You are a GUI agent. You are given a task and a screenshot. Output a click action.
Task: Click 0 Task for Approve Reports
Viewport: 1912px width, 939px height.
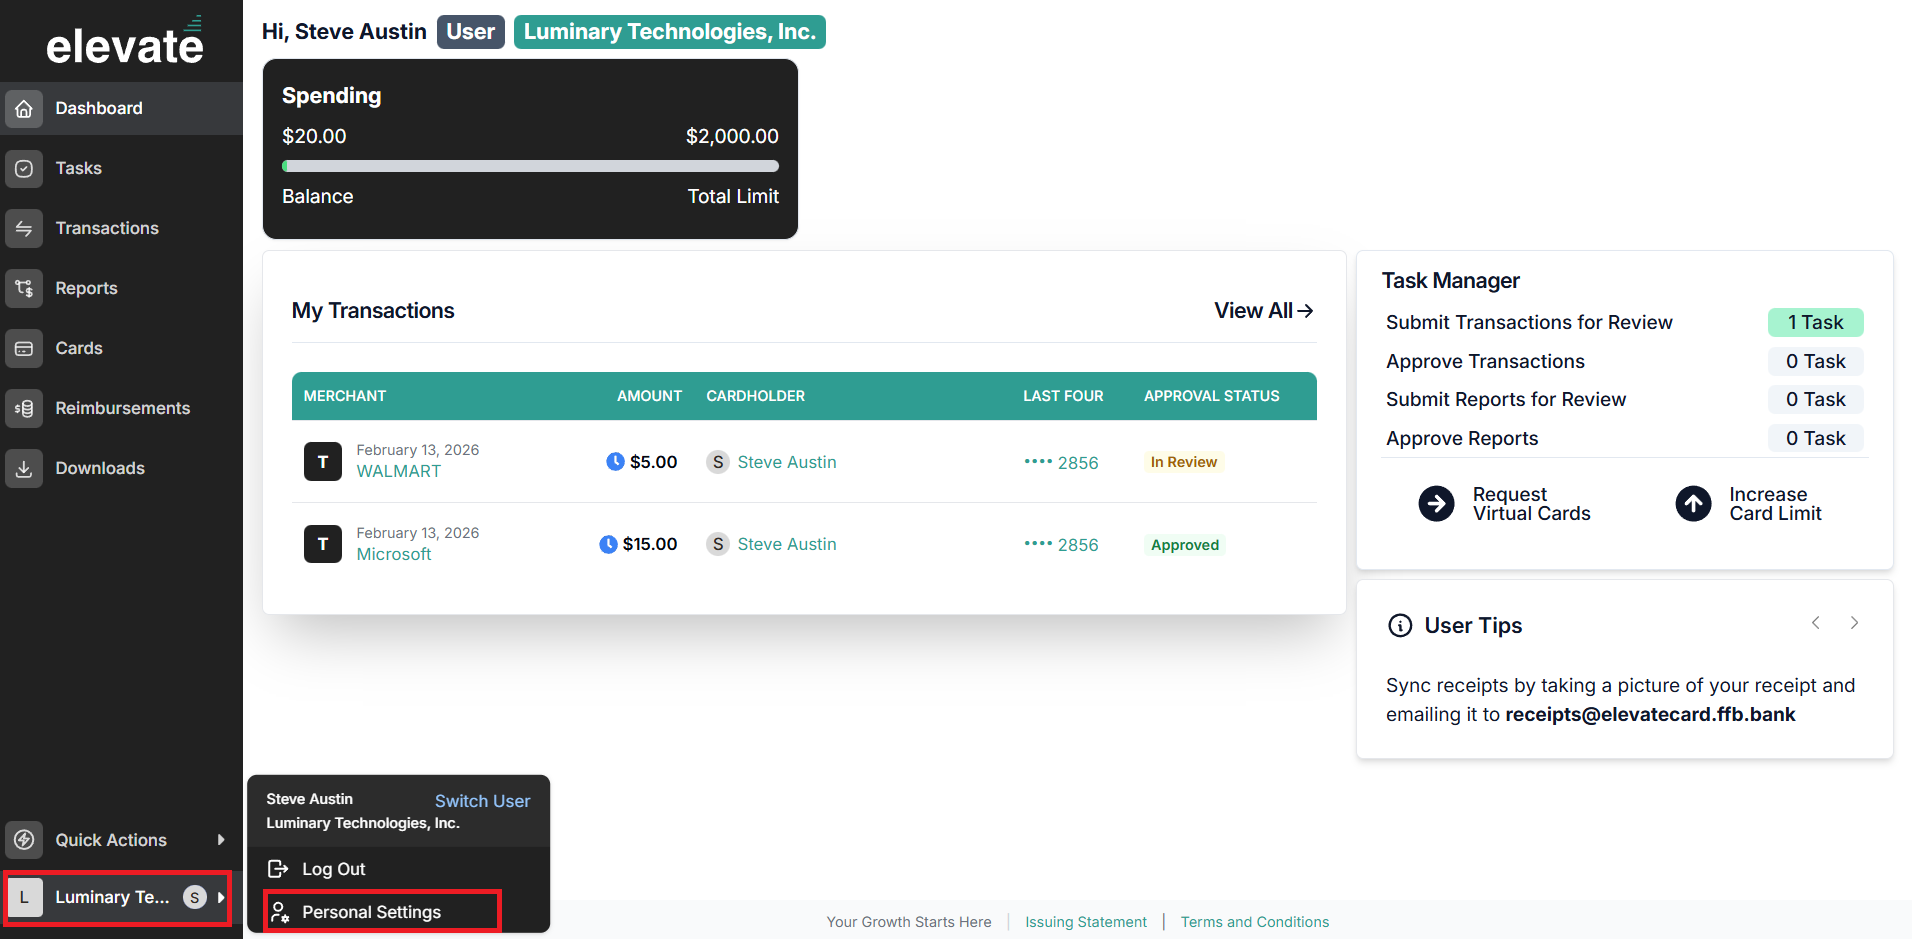[1815, 438]
